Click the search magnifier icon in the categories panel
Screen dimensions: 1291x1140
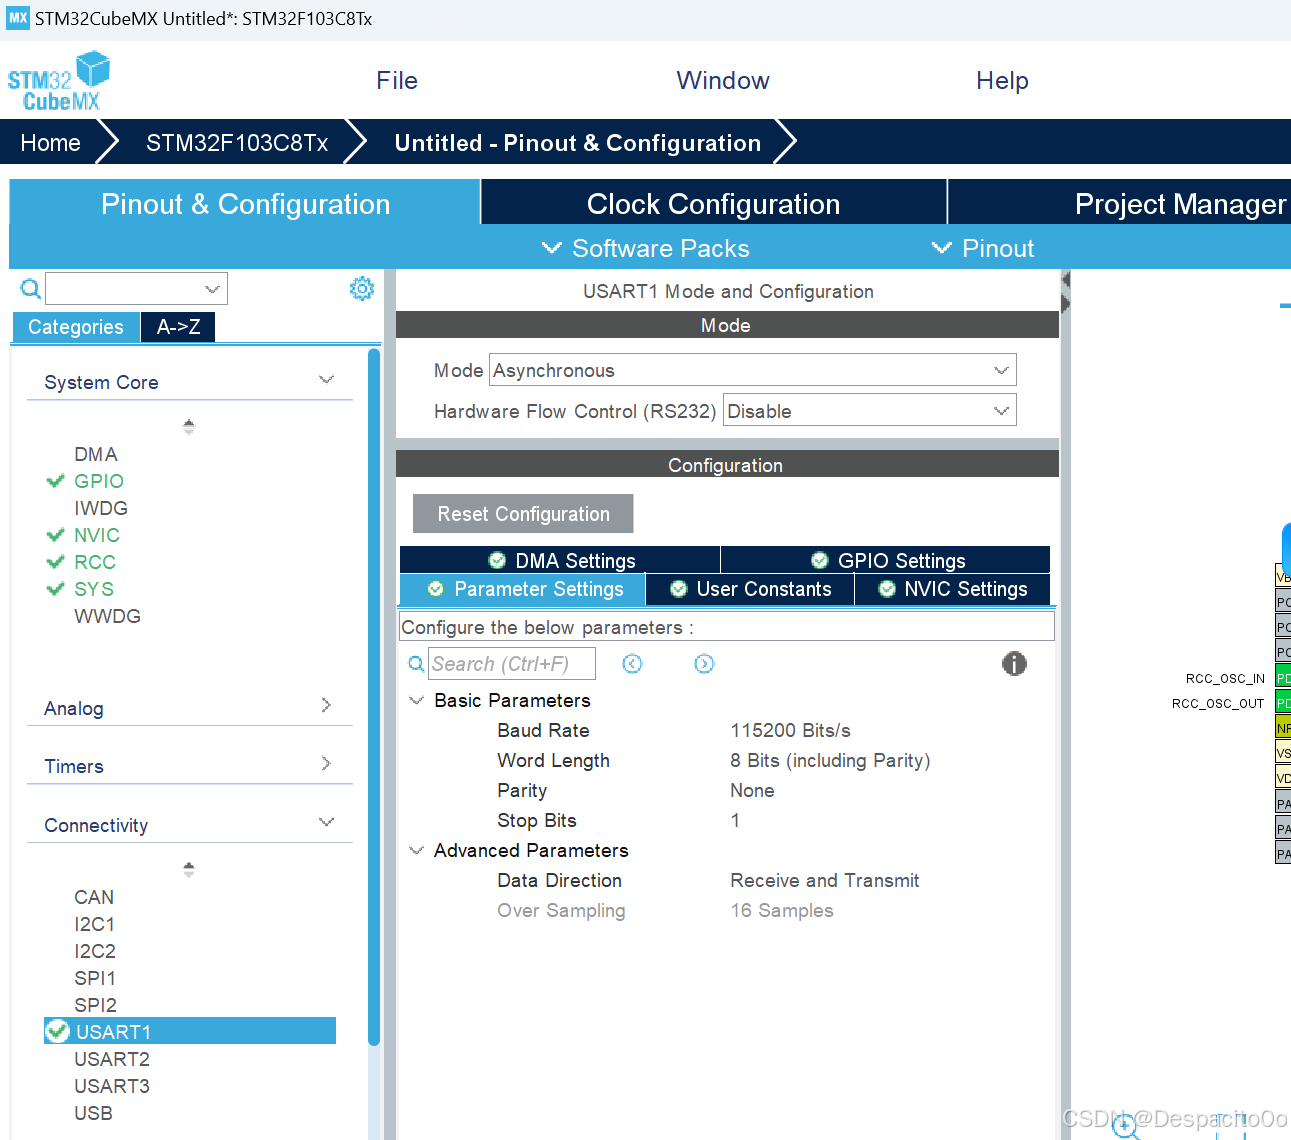[x=31, y=289]
